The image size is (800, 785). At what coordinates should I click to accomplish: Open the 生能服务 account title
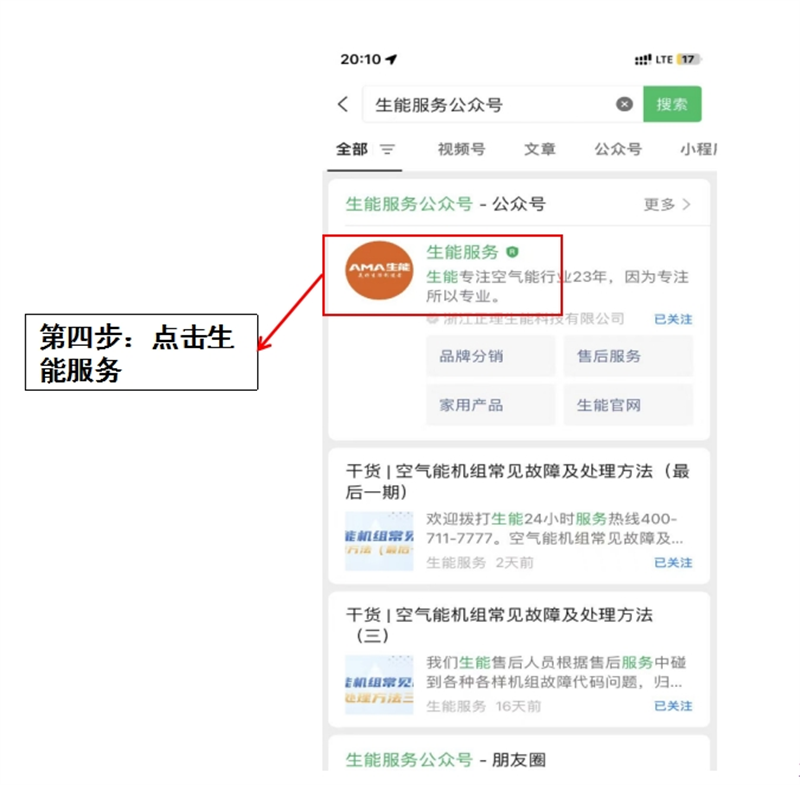(x=462, y=252)
